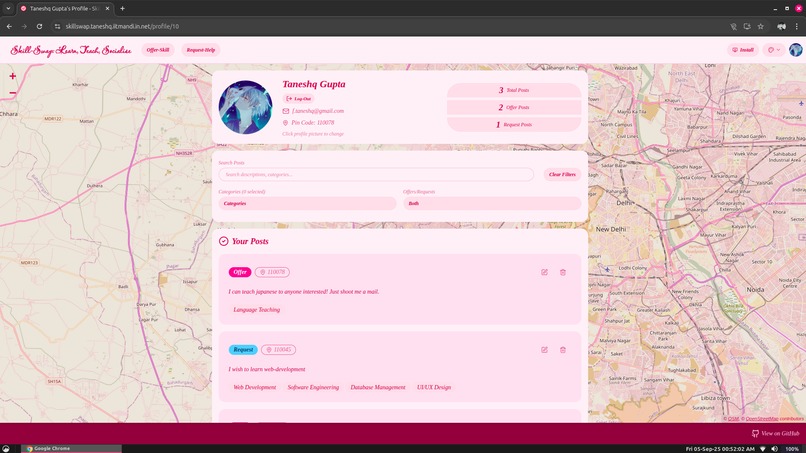Edit the Japanese teaching Offer post
Viewport: 806px width, 453px height.
[544, 272]
